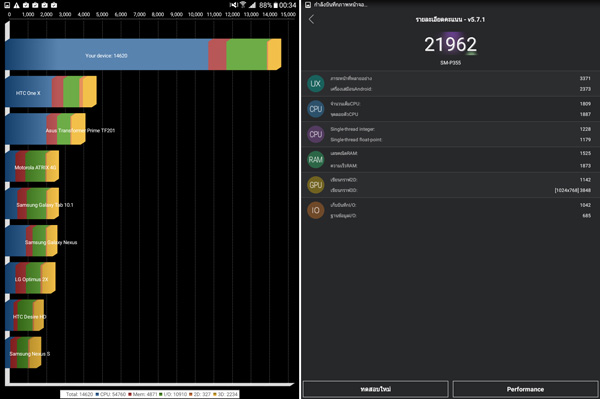Select the Samsung Galaxy Nexus bar

coord(31,241)
